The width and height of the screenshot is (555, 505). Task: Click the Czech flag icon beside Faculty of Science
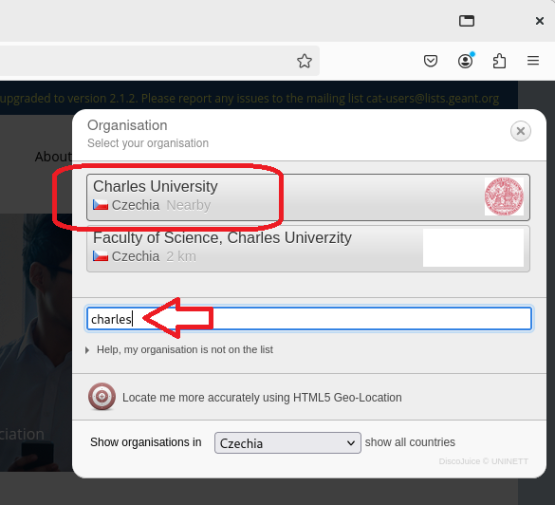pos(101,256)
